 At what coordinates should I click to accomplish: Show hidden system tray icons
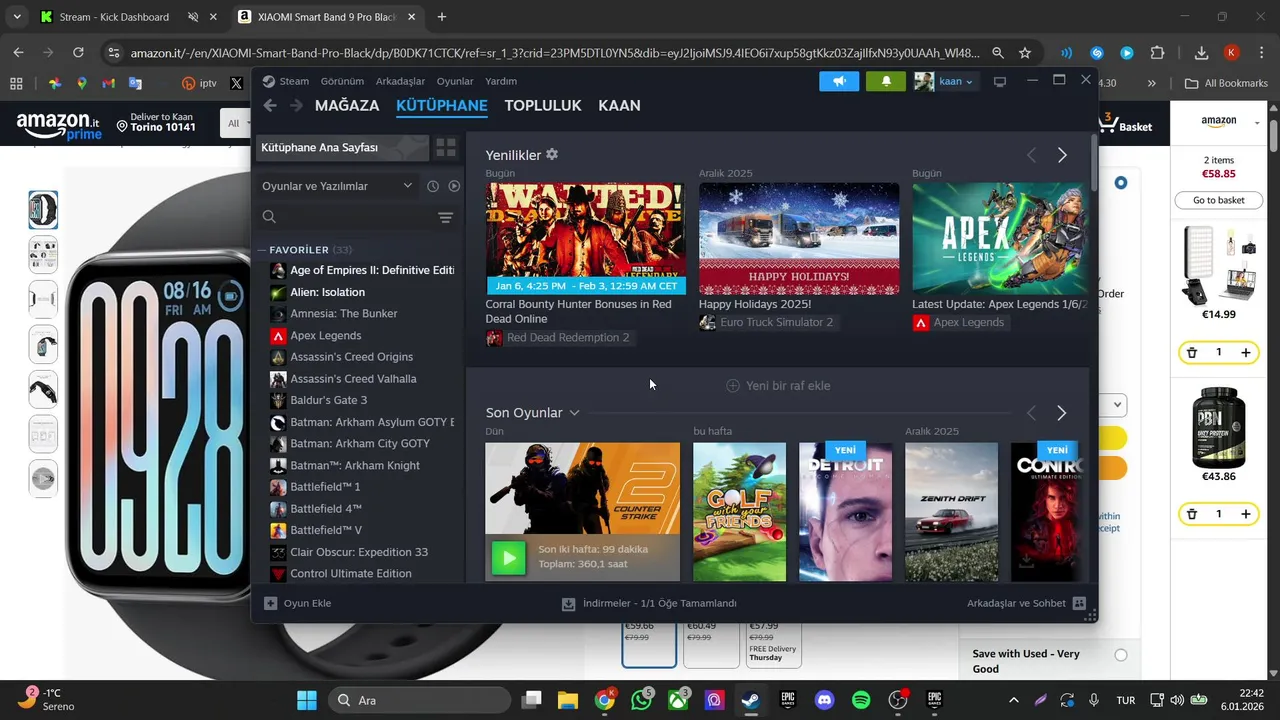coord(1014,700)
